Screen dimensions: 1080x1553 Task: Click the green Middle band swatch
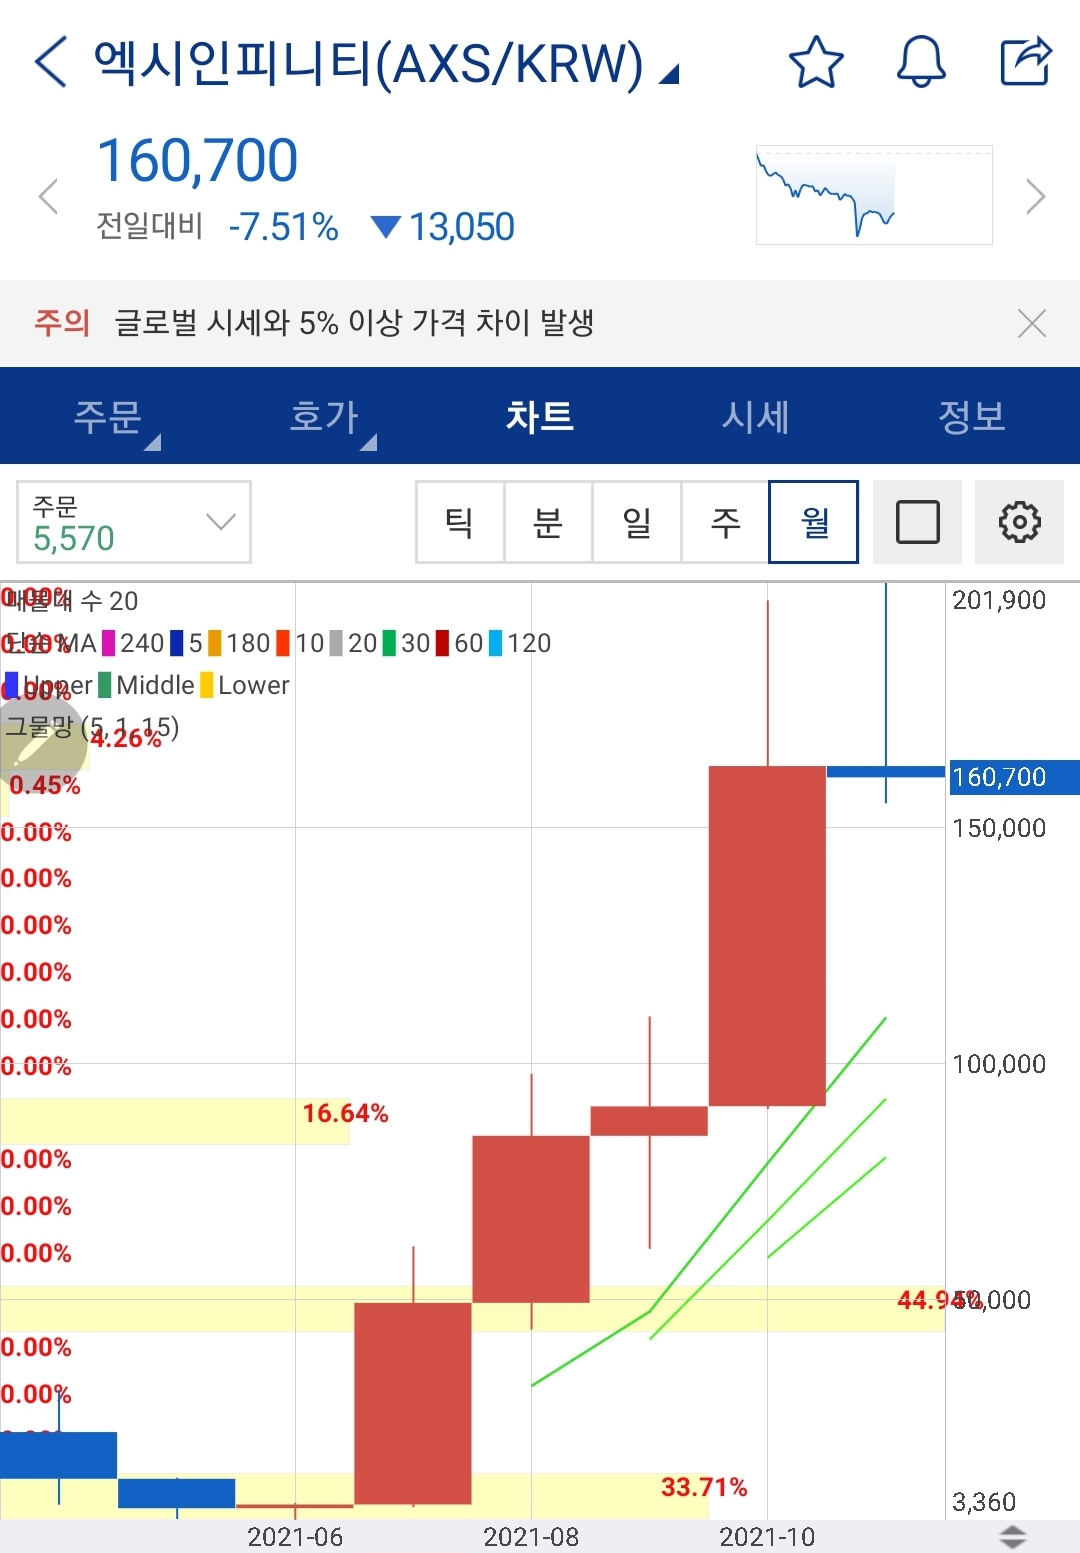[105, 685]
